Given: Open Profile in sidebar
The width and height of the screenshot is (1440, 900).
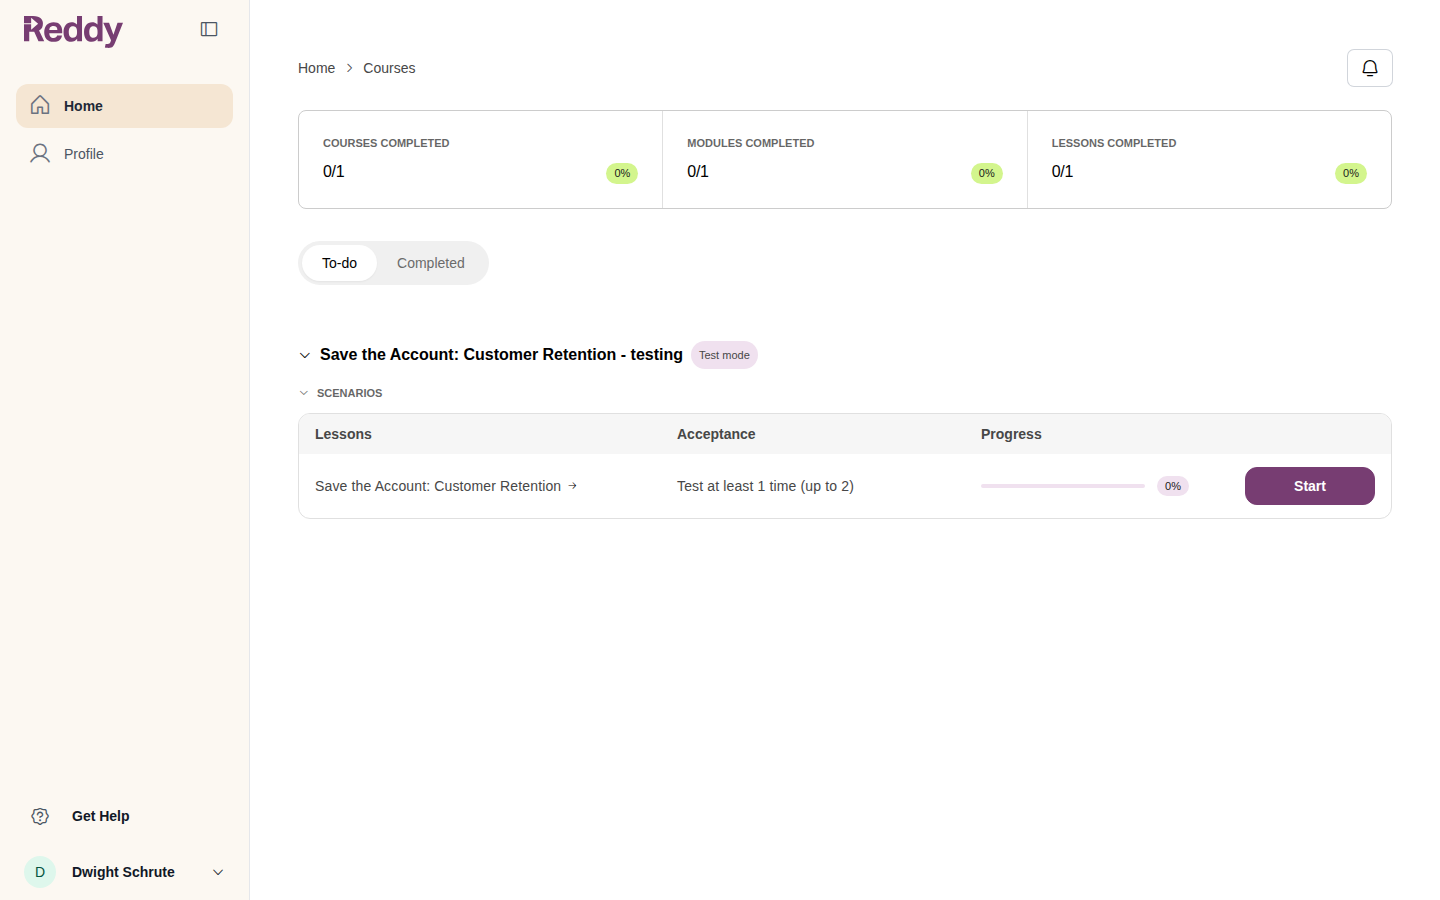Looking at the screenshot, I should (124, 154).
